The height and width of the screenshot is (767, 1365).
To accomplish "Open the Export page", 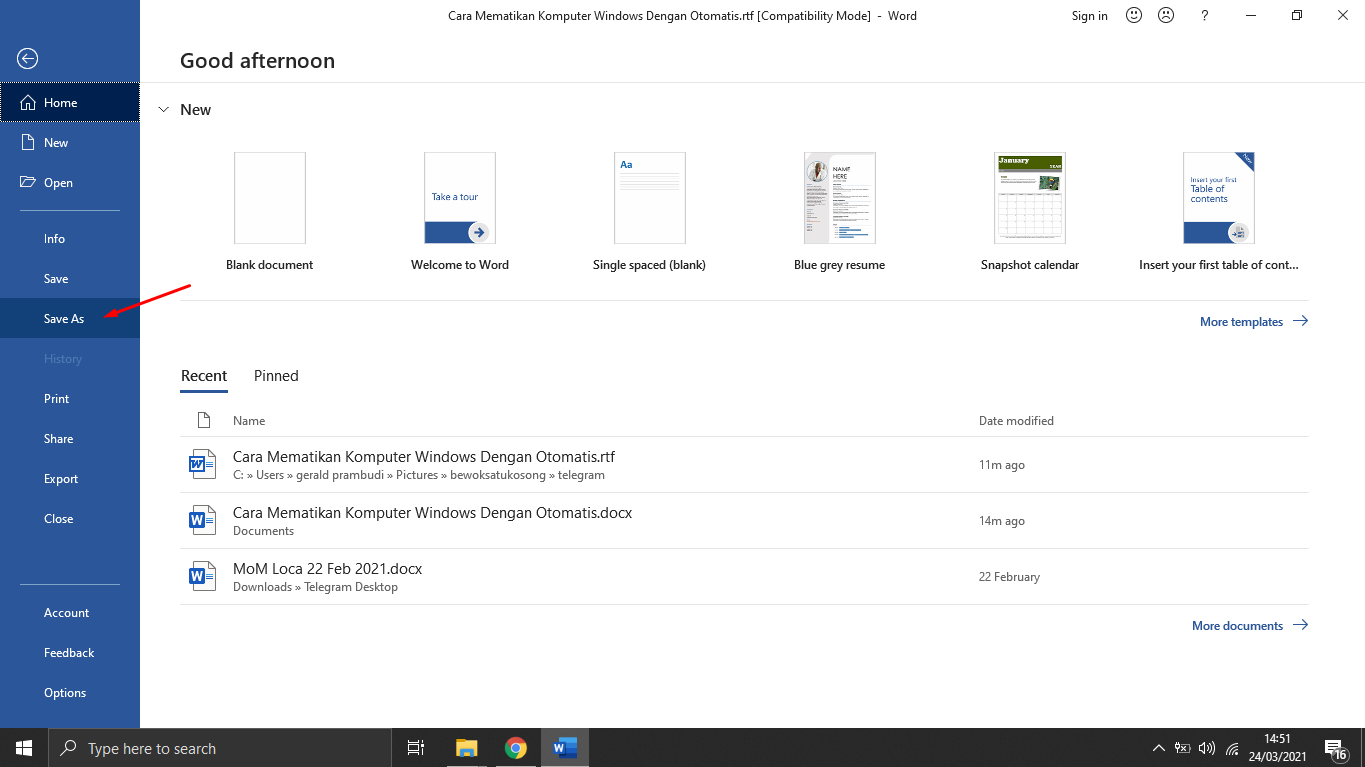I will [x=70, y=478].
